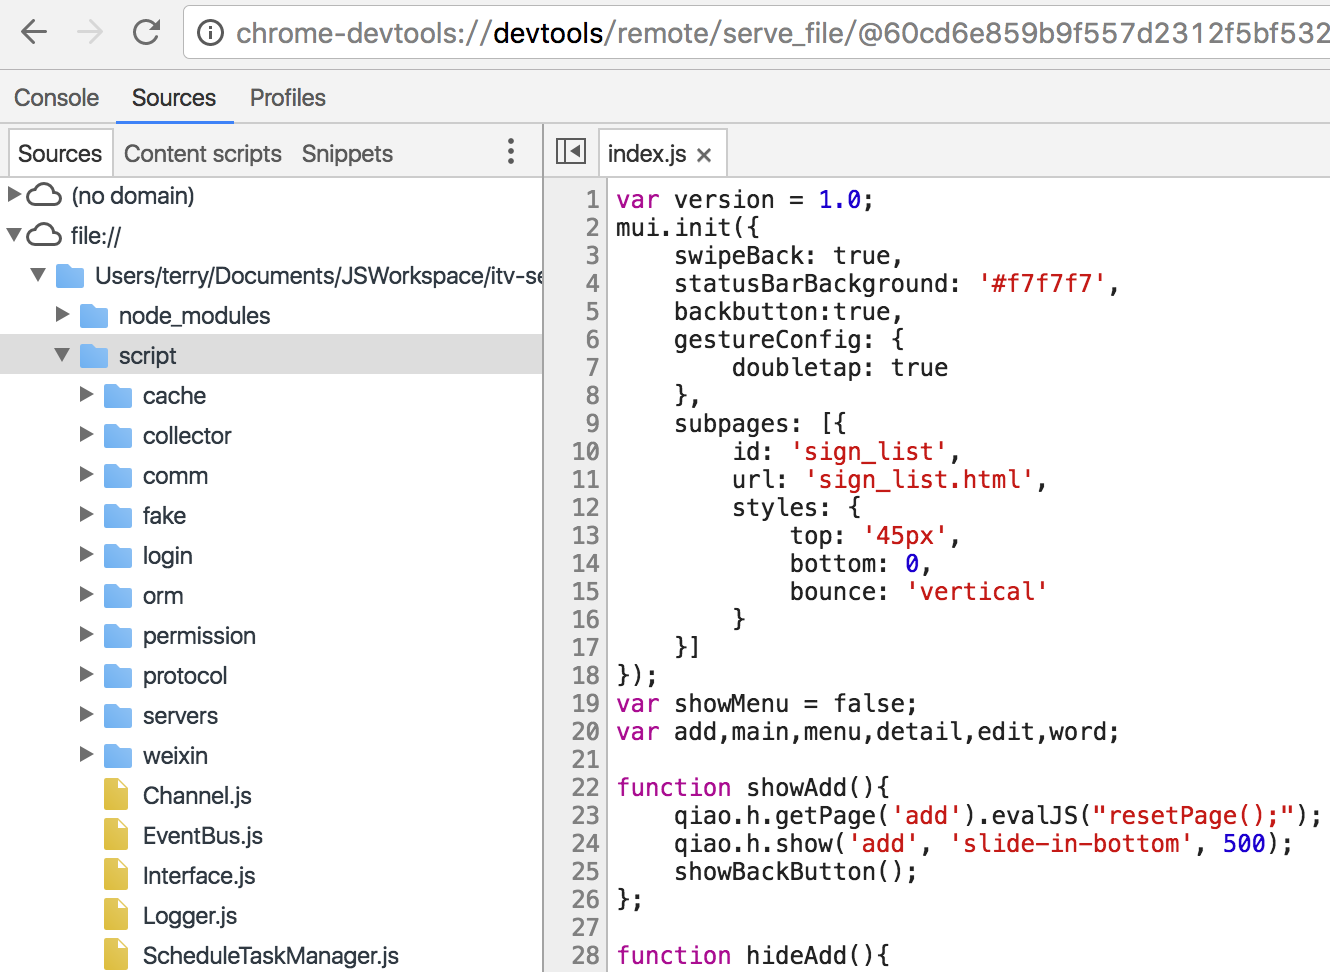Click the browser back arrow
The width and height of the screenshot is (1330, 972).
[34, 32]
